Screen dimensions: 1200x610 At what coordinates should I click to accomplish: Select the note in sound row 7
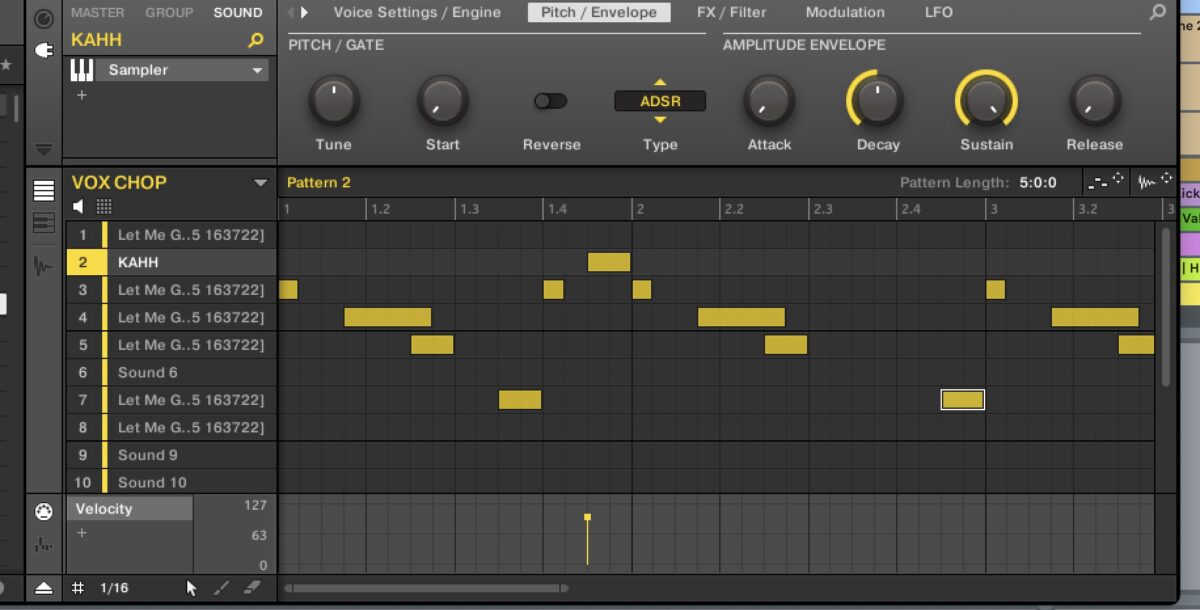[x=962, y=399]
